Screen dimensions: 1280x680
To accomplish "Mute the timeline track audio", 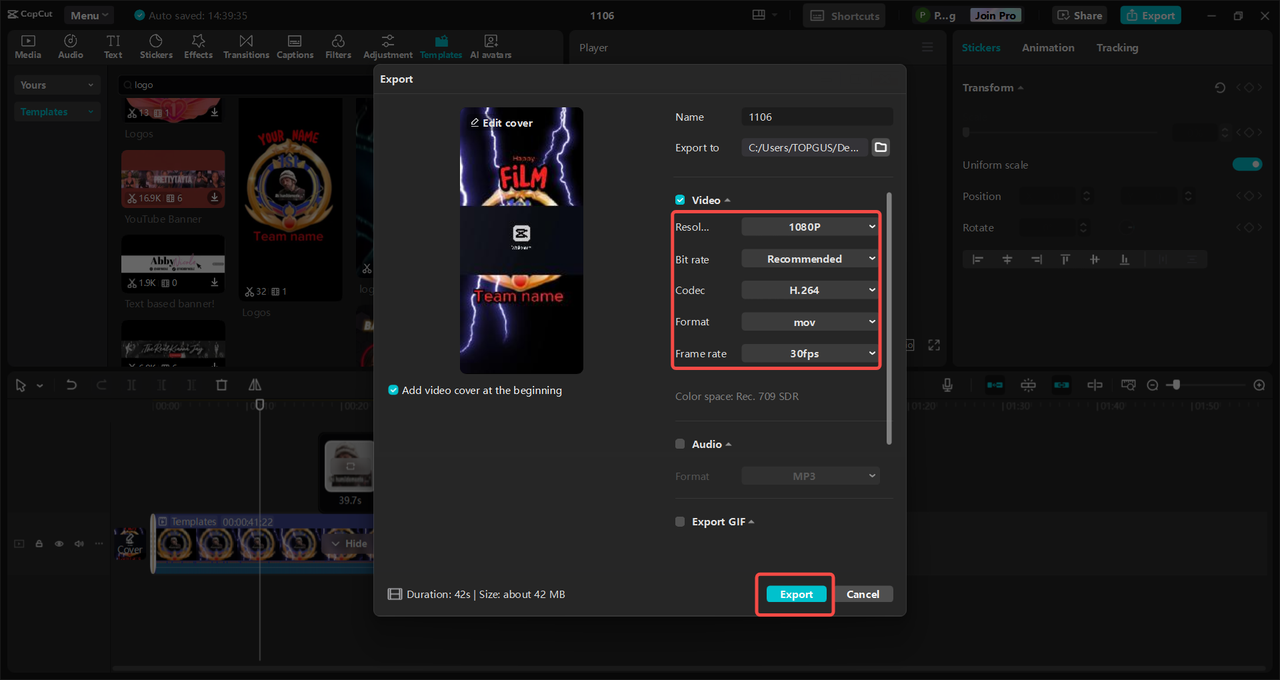I will (79, 544).
